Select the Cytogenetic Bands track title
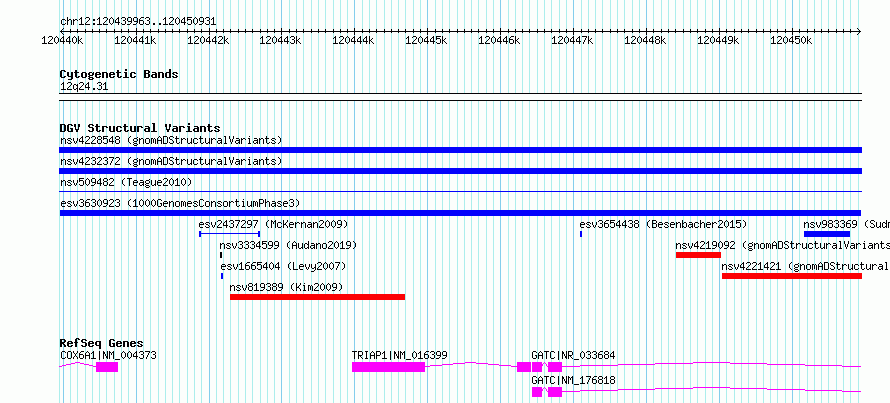890x403 pixels. pyautogui.click(x=119, y=74)
